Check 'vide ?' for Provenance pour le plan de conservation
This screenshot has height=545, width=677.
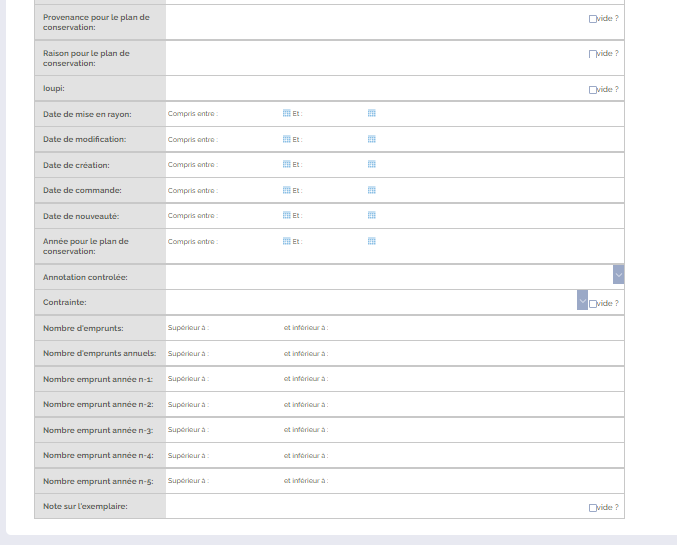tap(593, 19)
